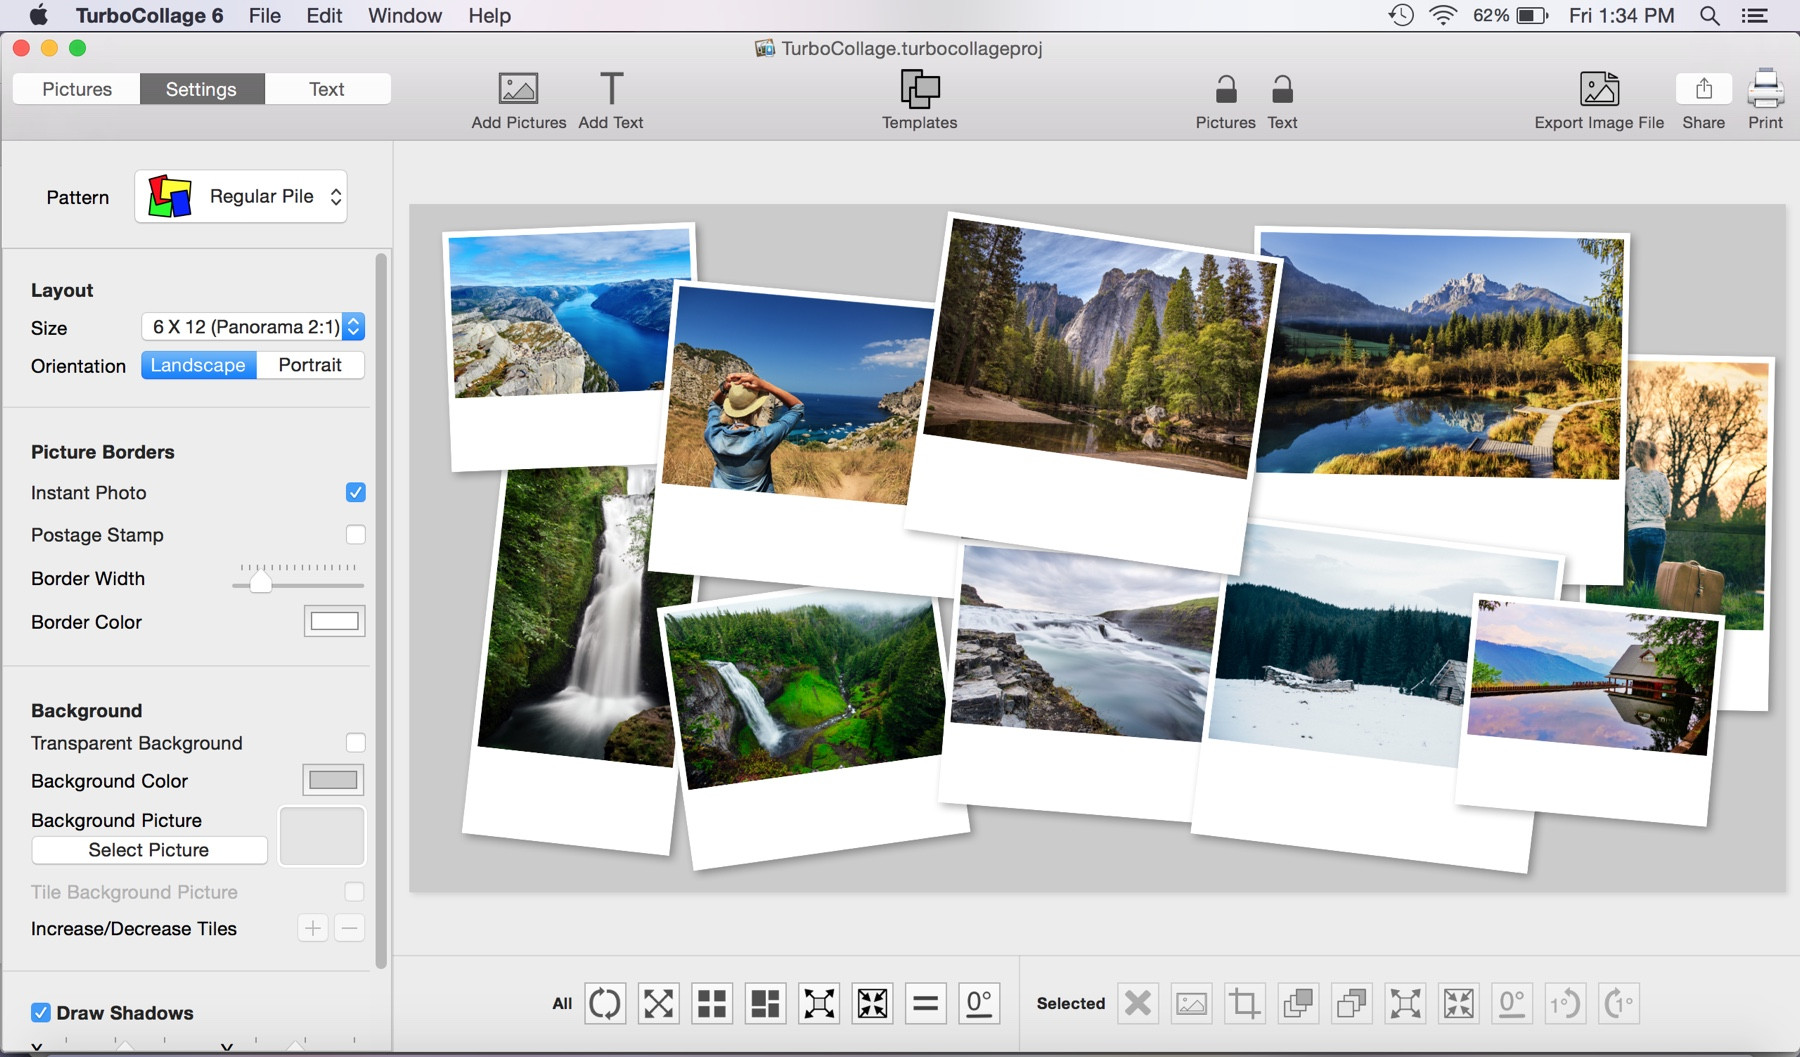The height and width of the screenshot is (1057, 1800).
Task: Click the plus Increase Tiles button
Action: click(313, 928)
